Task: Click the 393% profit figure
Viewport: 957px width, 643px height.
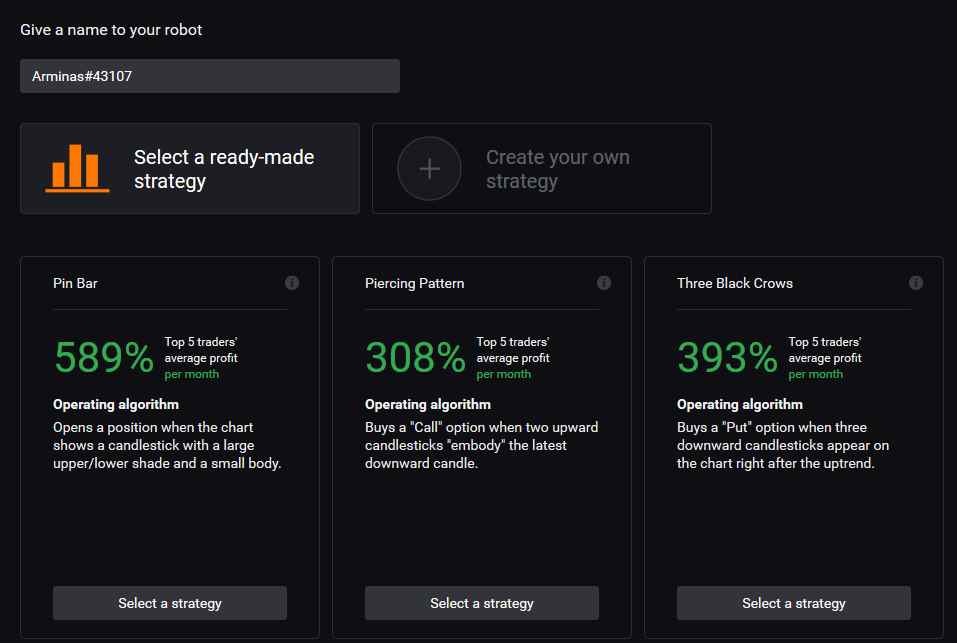Action: 728,357
